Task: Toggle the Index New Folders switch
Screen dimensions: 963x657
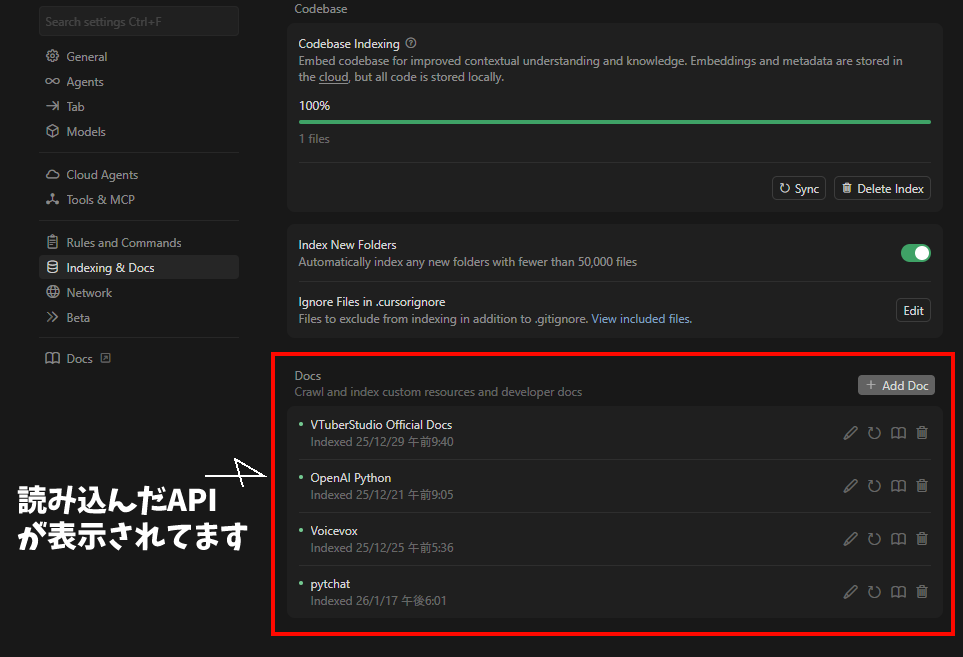Action: 915,253
